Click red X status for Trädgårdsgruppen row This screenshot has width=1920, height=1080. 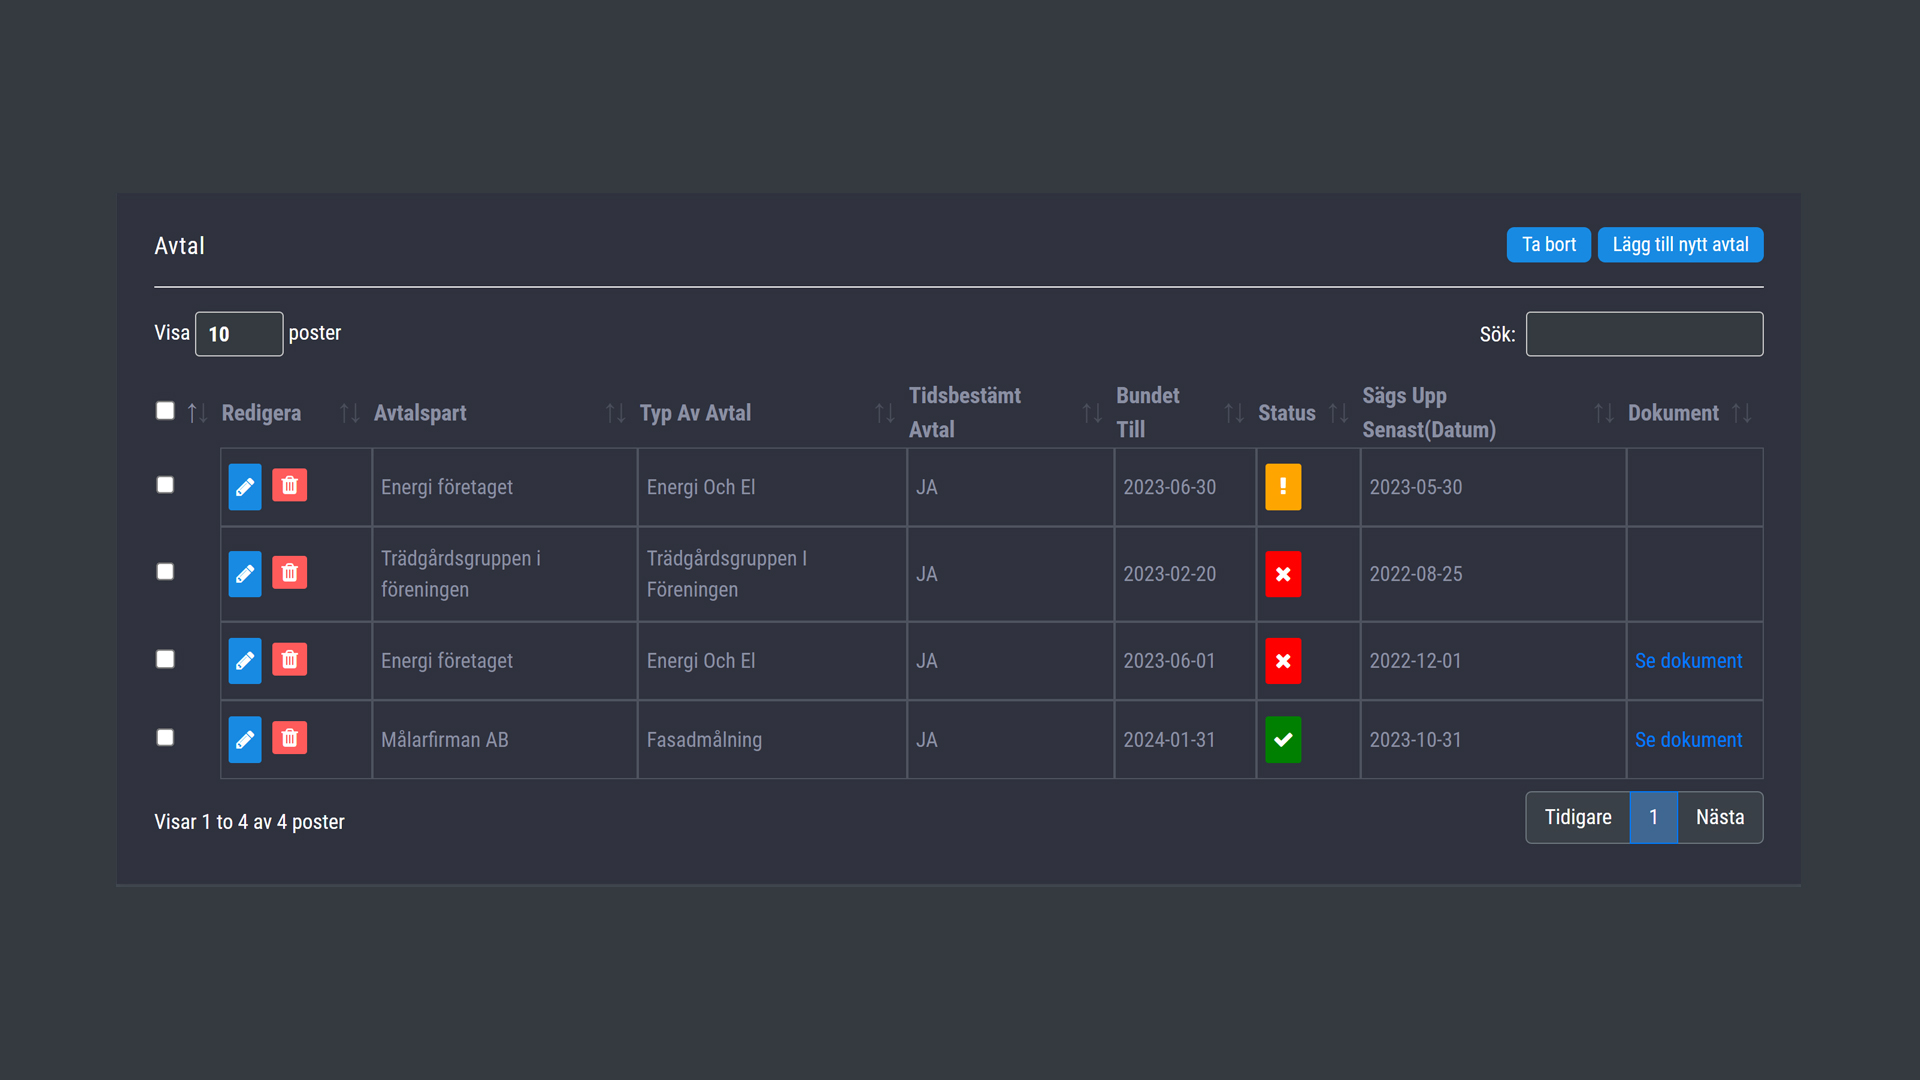pos(1283,574)
